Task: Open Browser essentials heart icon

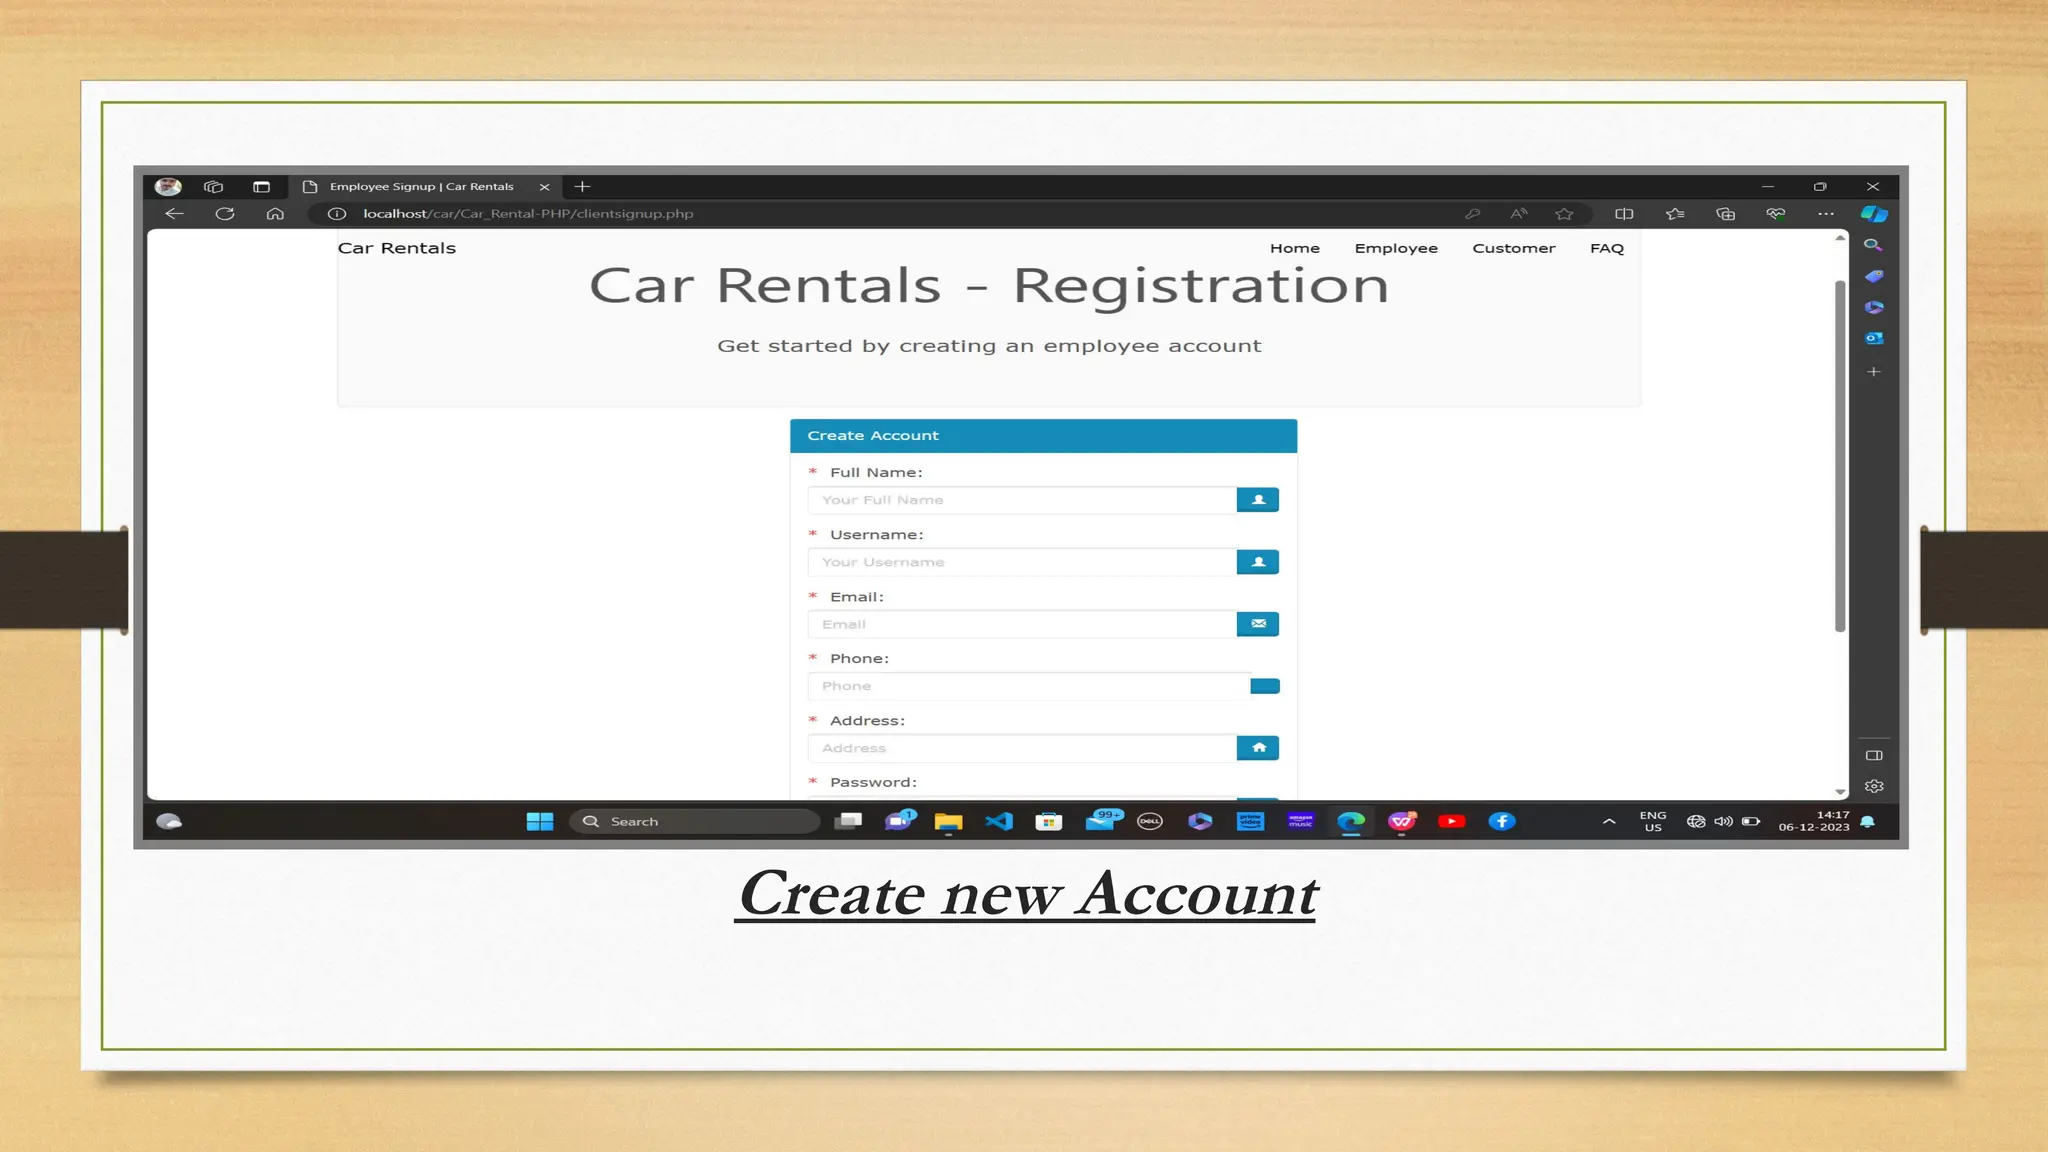Action: [x=1776, y=214]
